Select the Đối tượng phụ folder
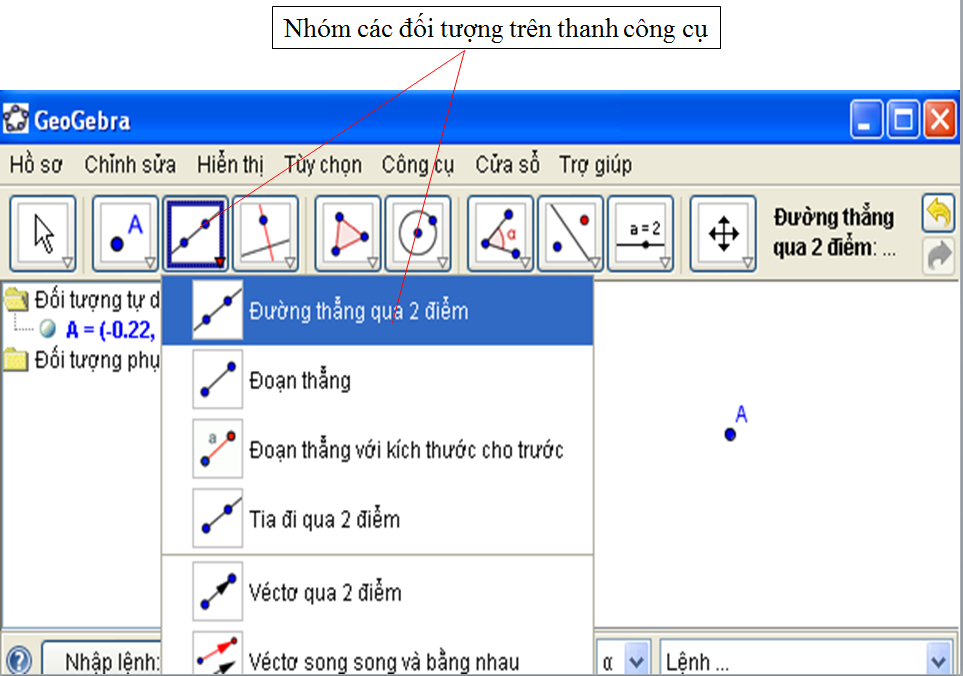The width and height of the screenshot is (963, 676). (x=83, y=359)
